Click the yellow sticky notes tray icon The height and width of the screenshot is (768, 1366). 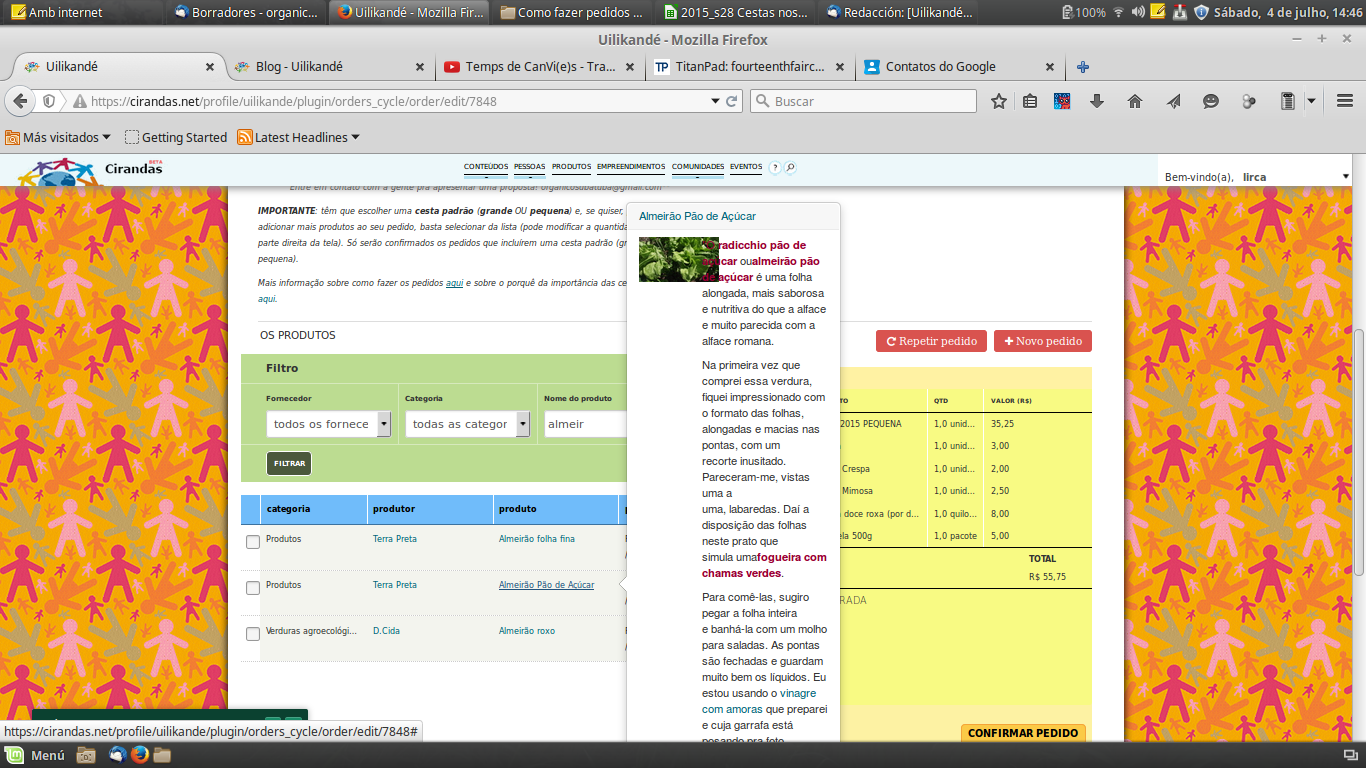coord(1158,12)
